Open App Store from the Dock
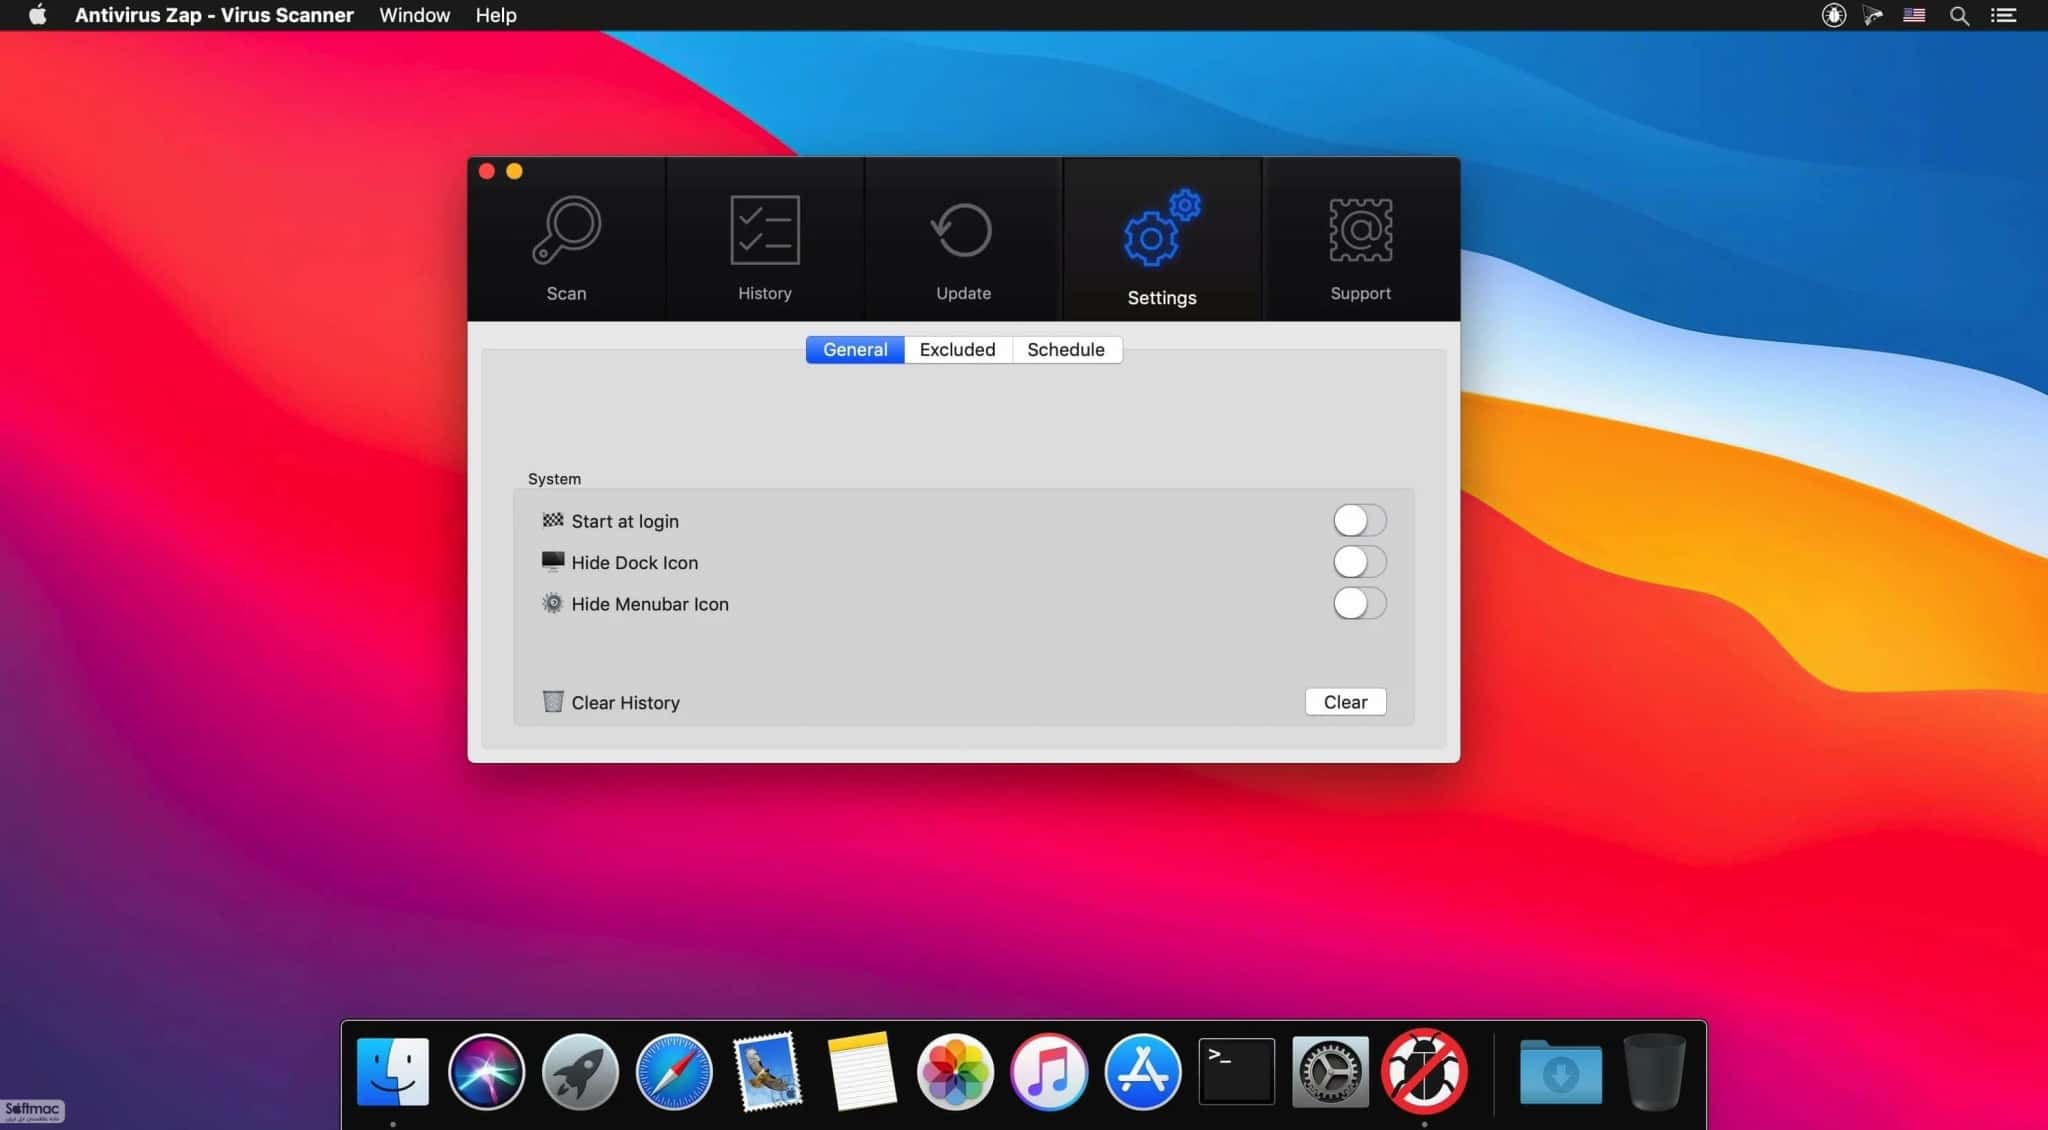2048x1130 pixels. pyautogui.click(x=1143, y=1071)
